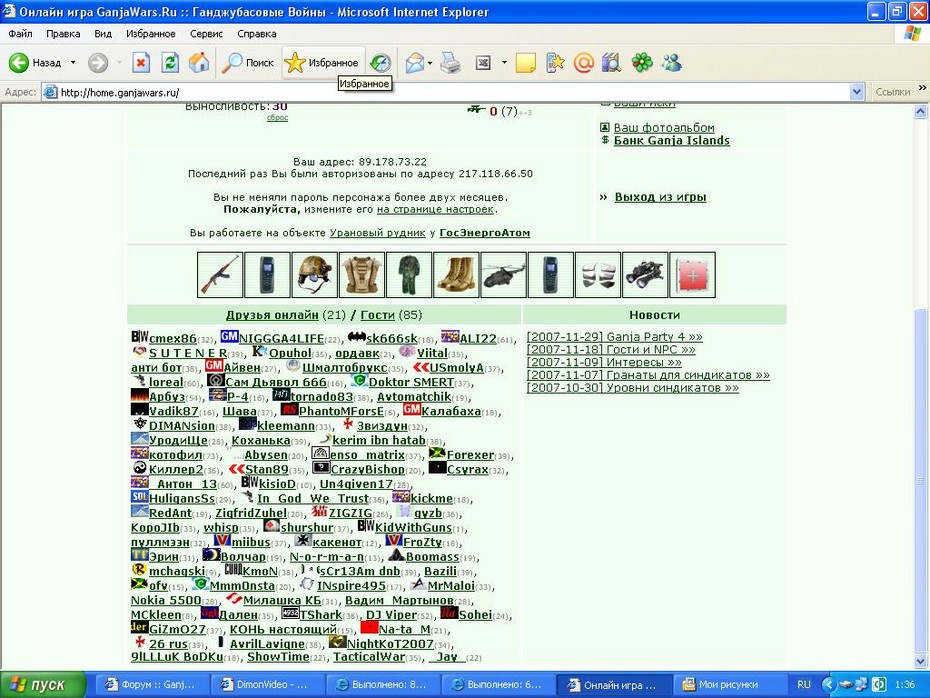Open the Банк Ganja Islands link
The image size is (930, 698).
coord(671,141)
